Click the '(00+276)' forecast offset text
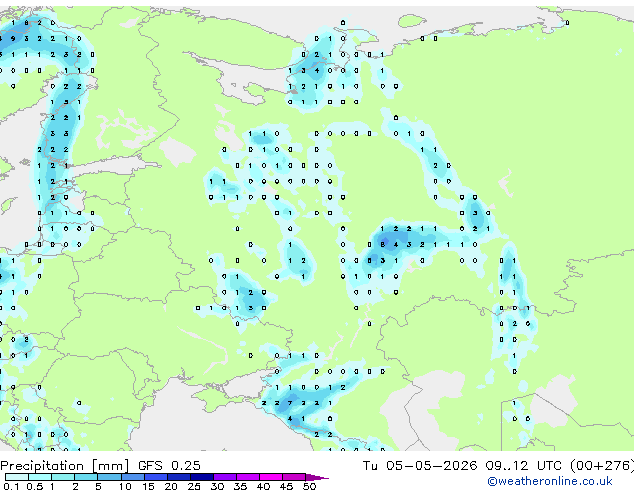 point(602,465)
